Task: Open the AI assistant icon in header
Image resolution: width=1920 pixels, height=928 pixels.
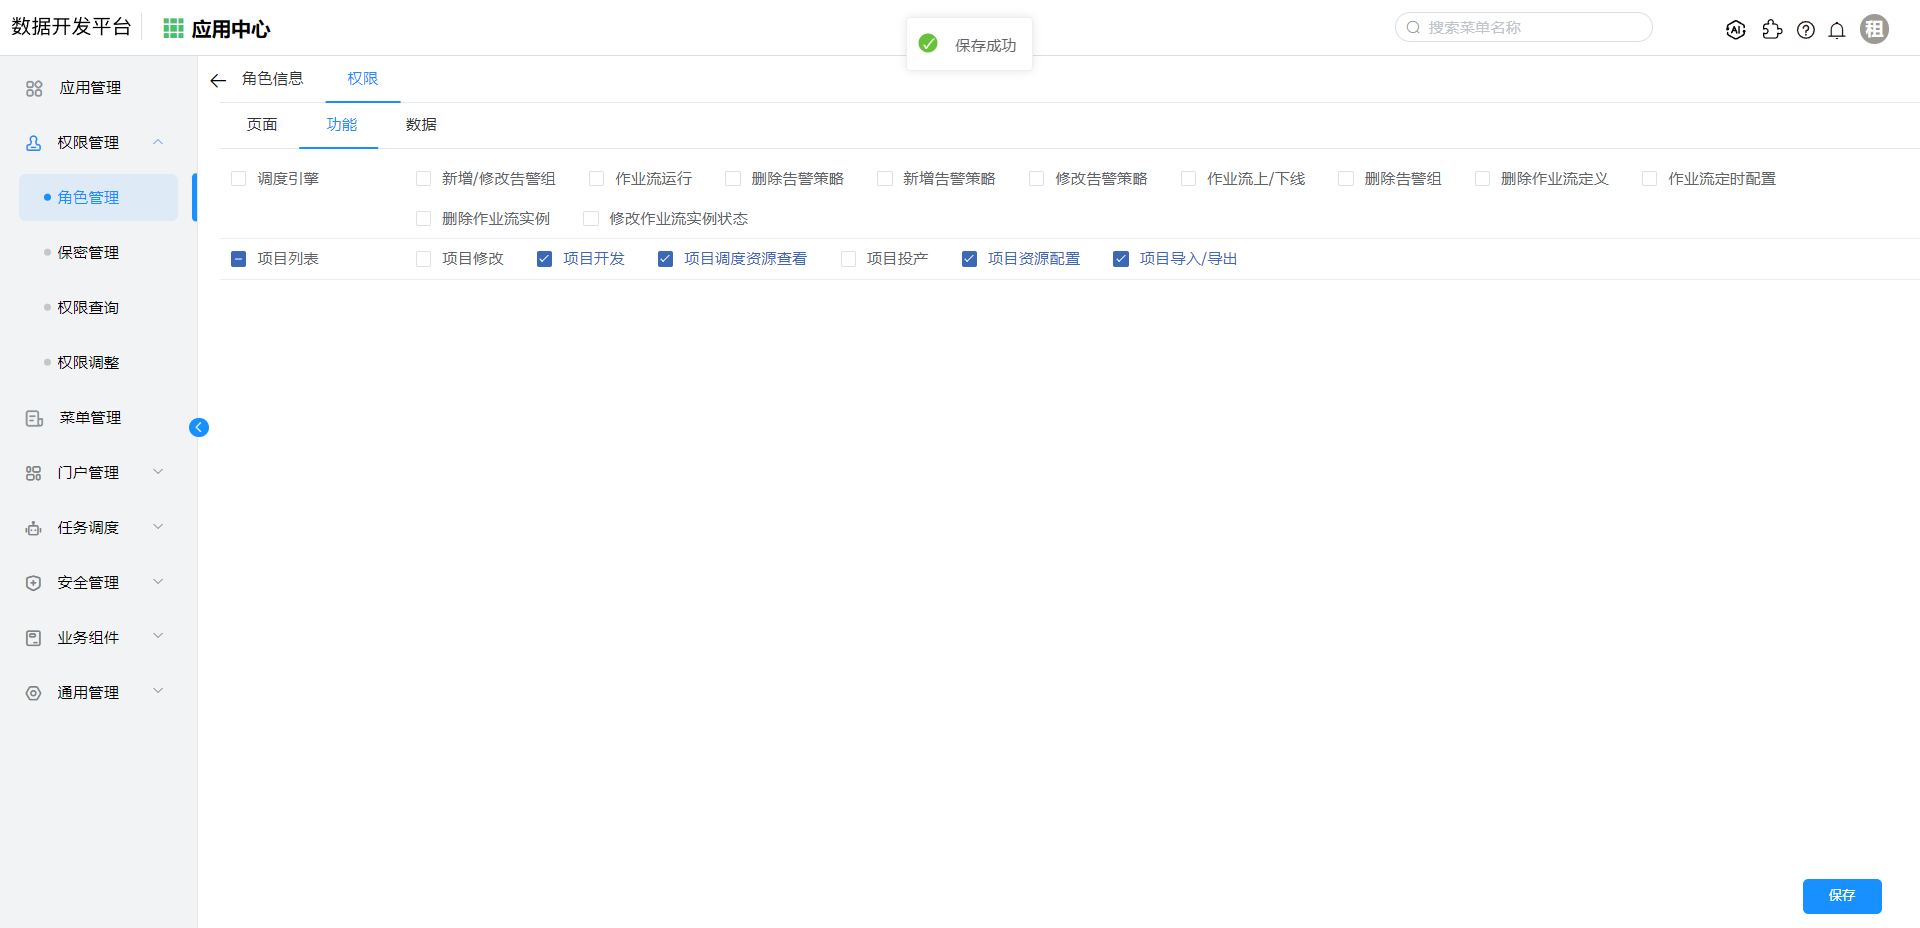Action: pos(1736,30)
